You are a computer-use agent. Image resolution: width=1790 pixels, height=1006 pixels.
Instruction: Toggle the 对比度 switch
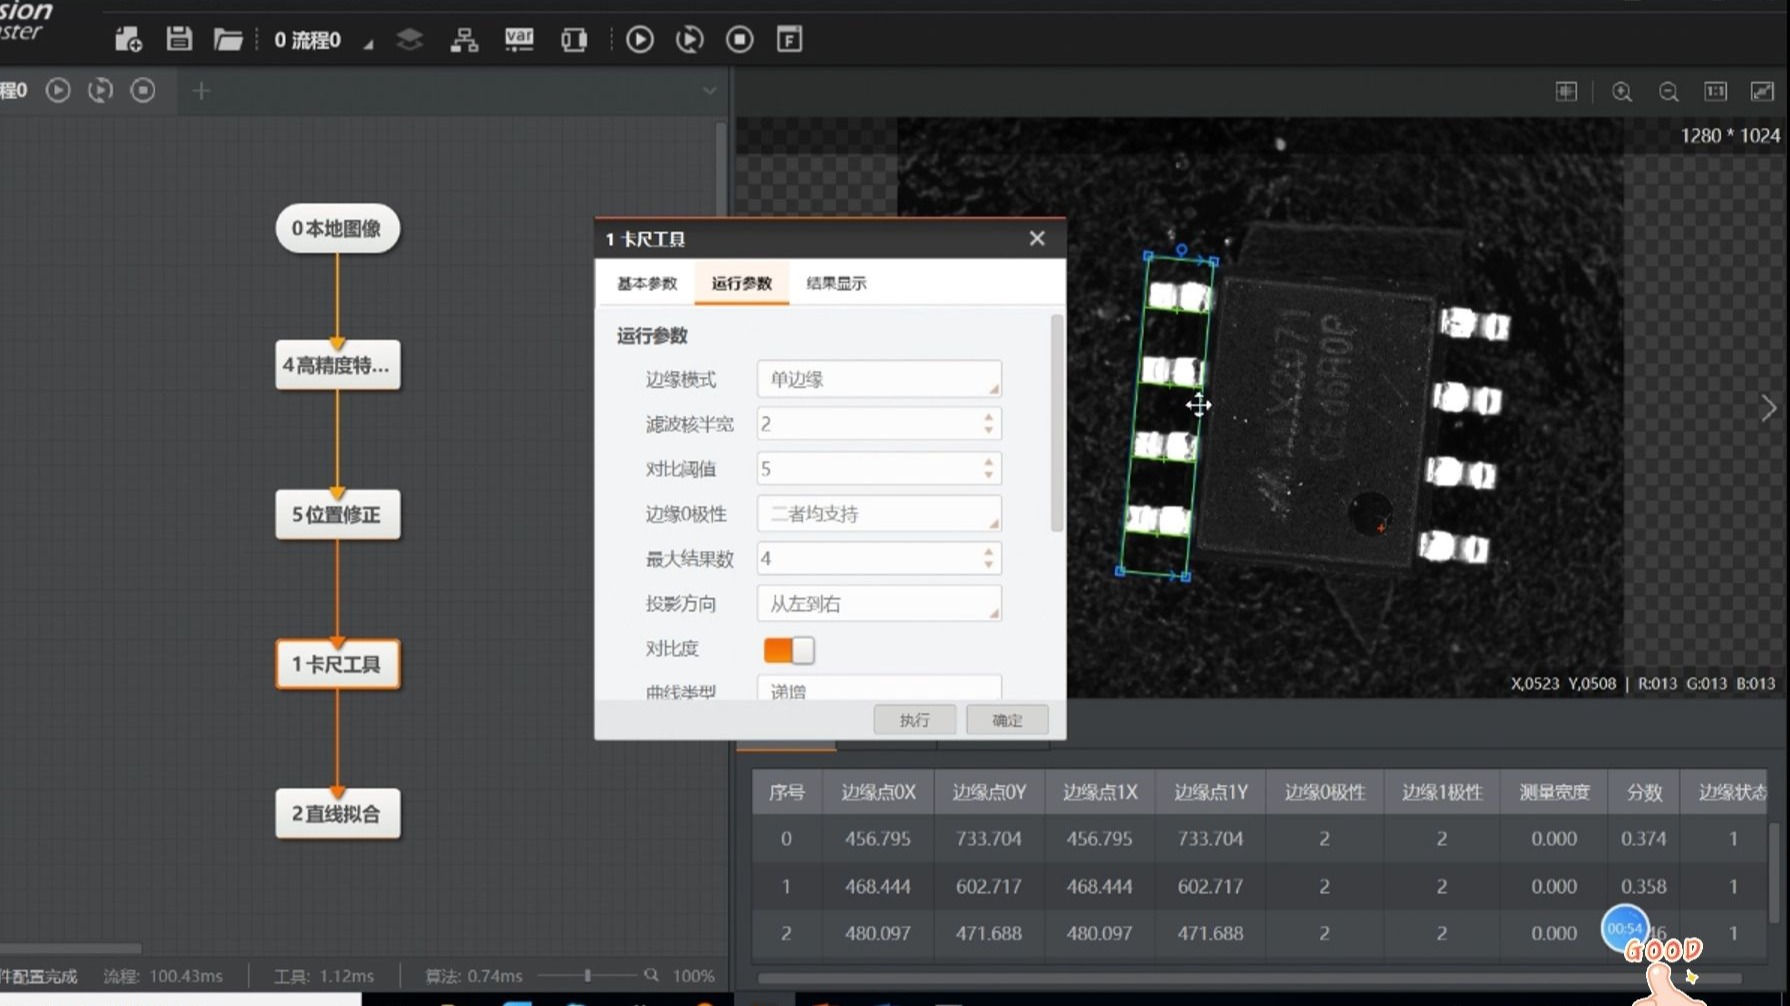tap(789, 650)
